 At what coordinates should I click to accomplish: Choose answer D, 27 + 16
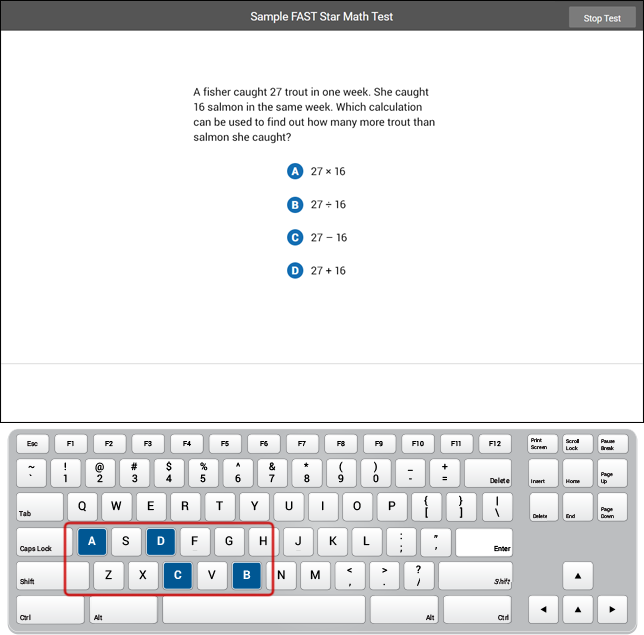[295, 270]
